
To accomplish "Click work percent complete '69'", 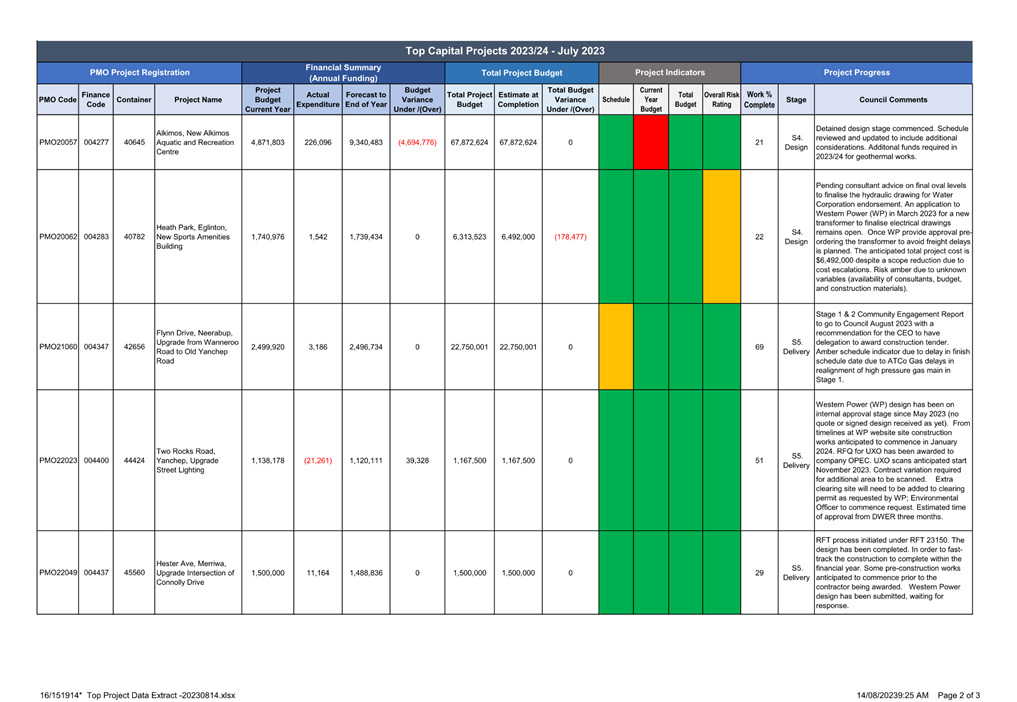I will [759, 347].
